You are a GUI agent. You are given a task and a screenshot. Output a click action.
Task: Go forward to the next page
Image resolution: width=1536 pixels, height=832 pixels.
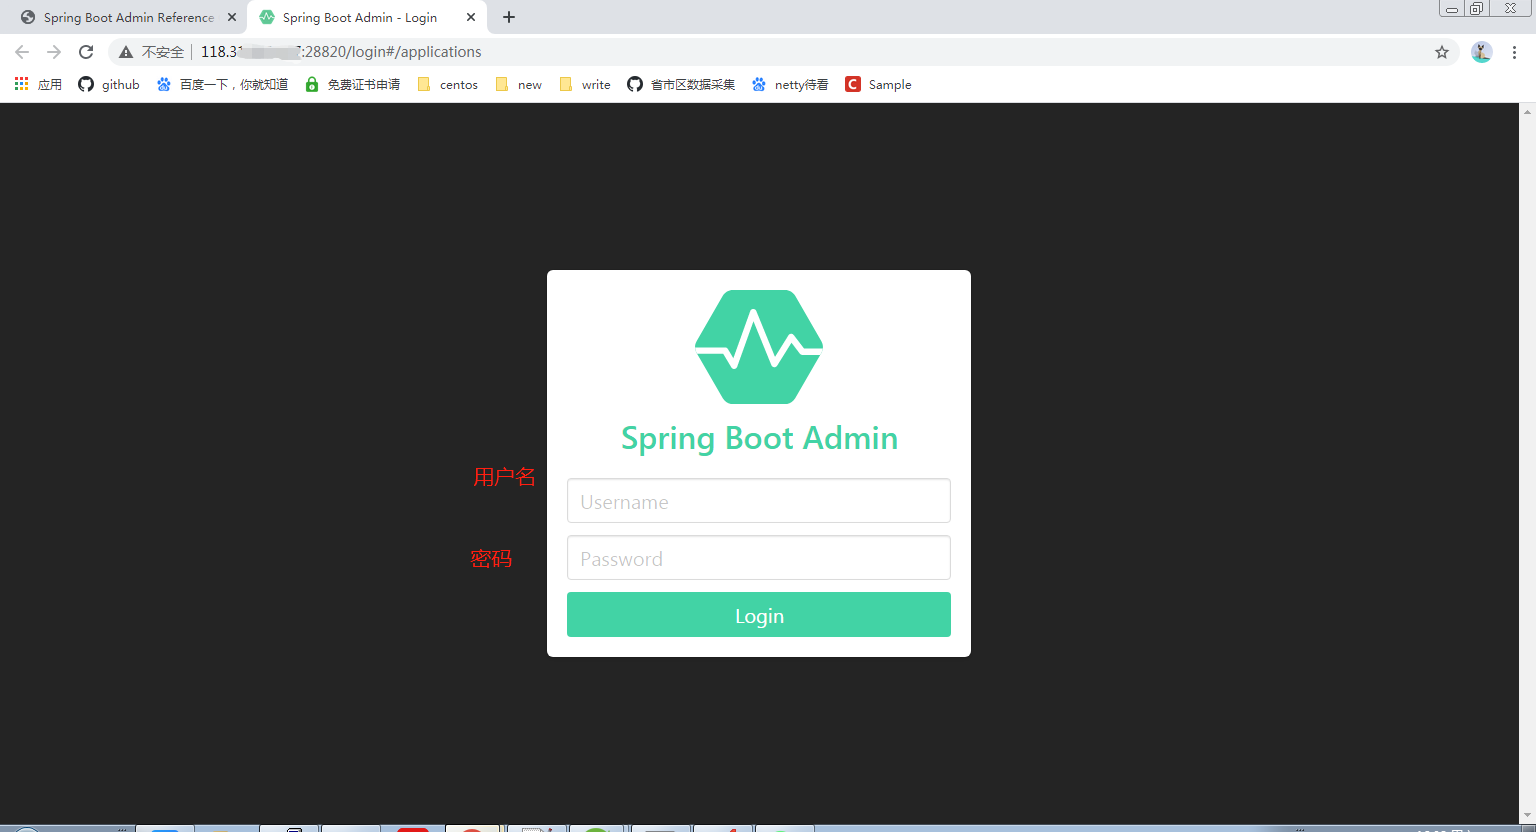(x=54, y=52)
